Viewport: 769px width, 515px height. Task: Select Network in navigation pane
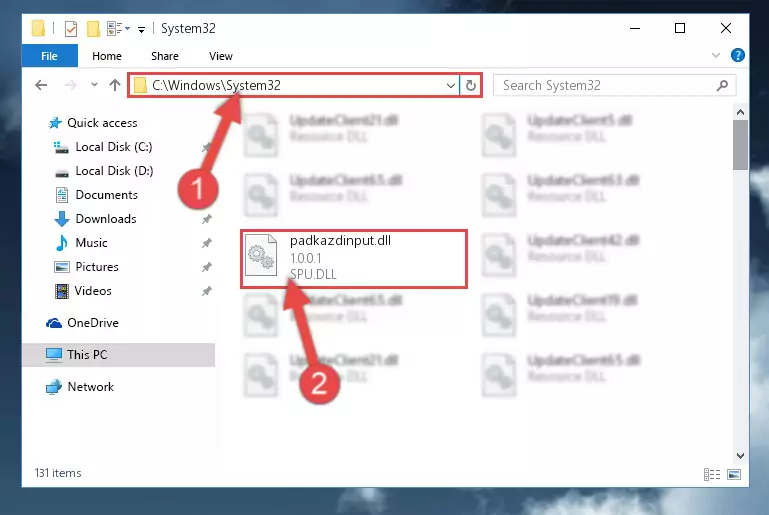91,386
